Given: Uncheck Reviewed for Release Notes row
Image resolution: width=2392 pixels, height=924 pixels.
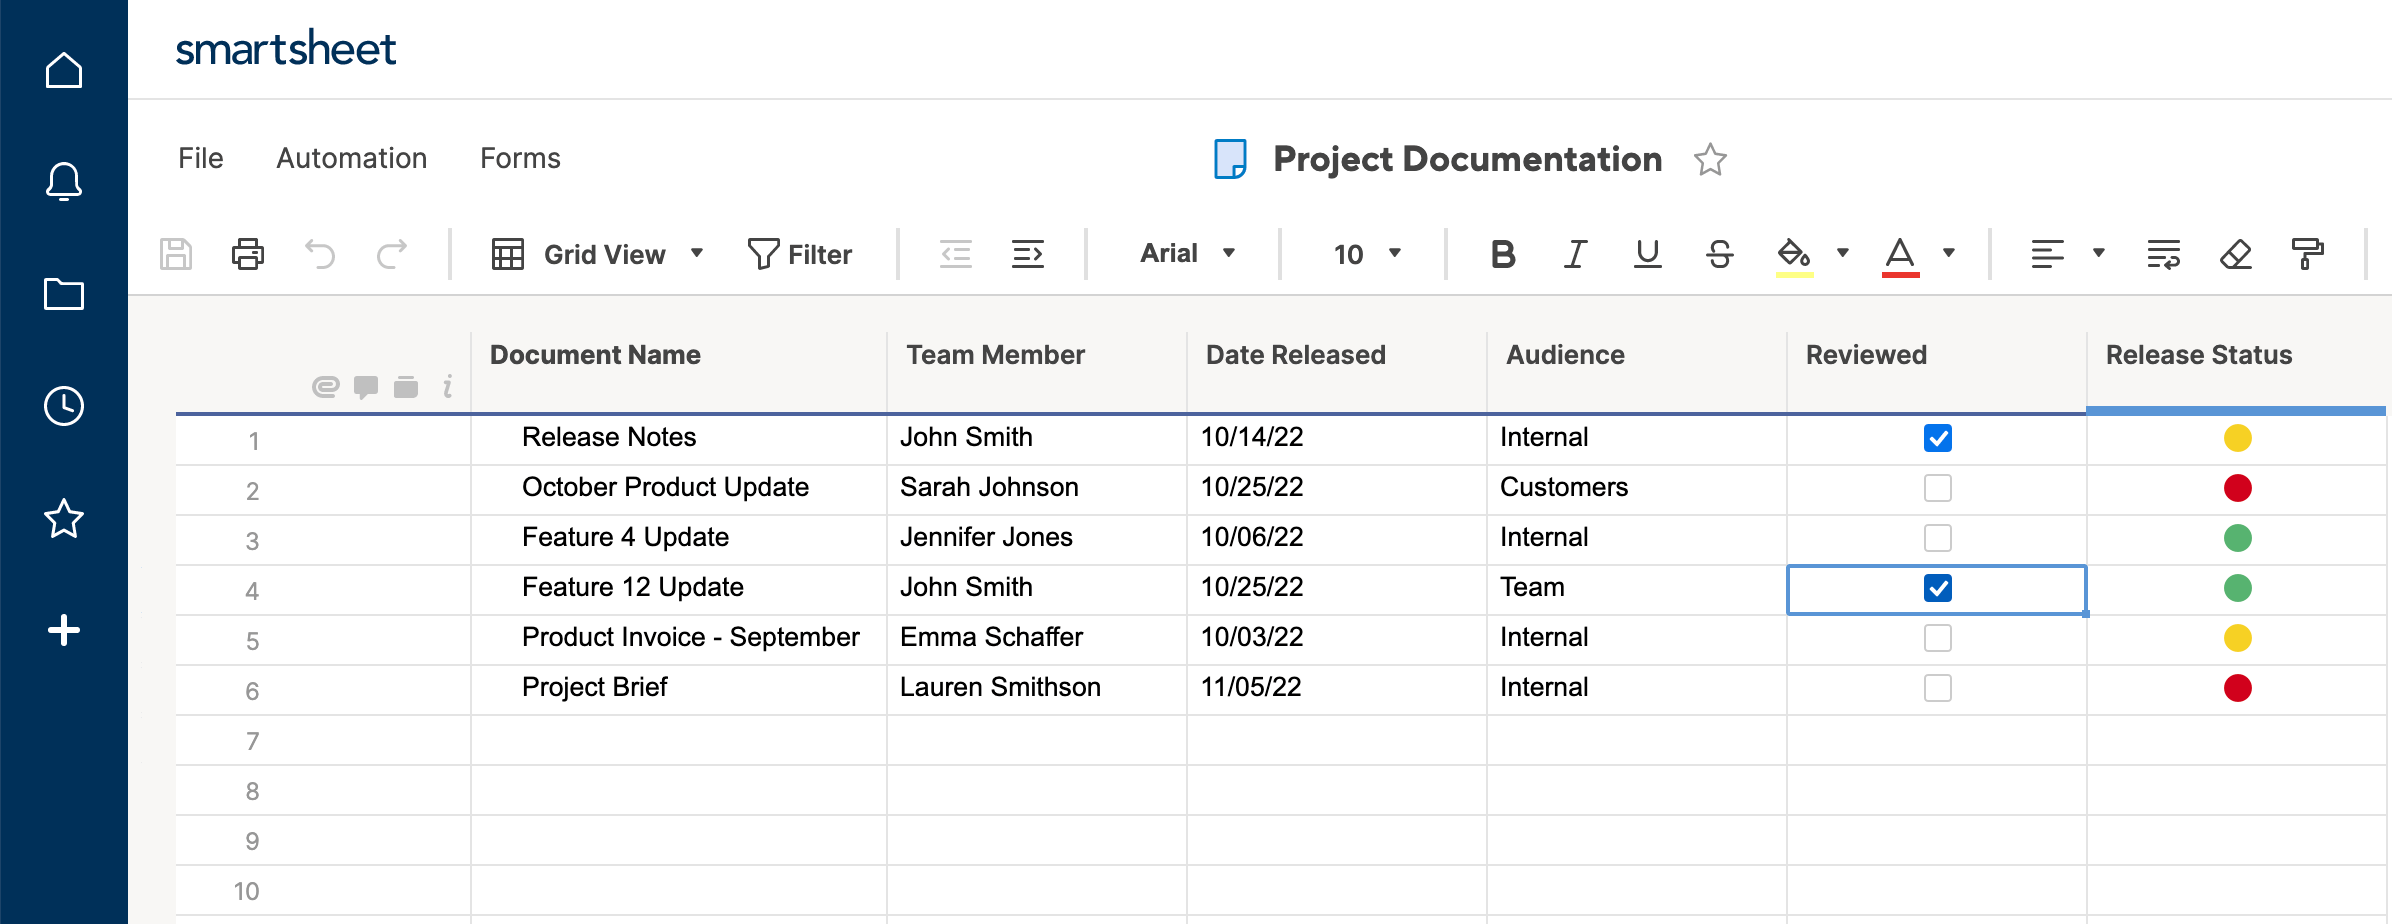Looking at the screenshot, I should coord(1937,438).
